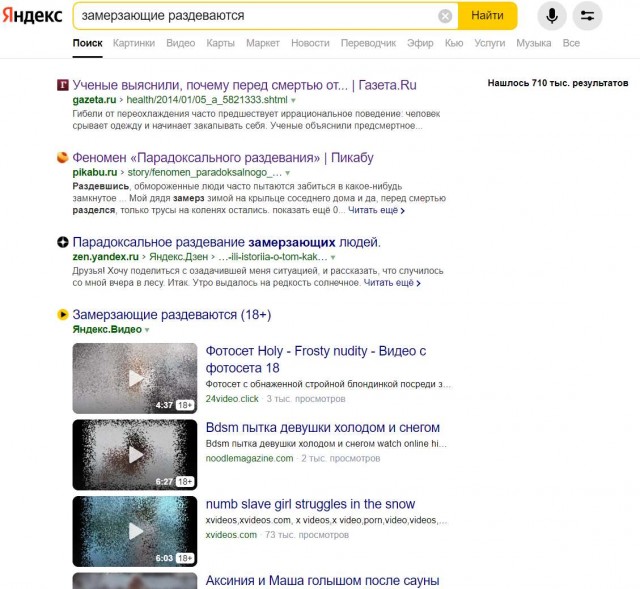640x589 pixels.
Task: Open the Переводчик tab
Action: (x=368, y=43)
